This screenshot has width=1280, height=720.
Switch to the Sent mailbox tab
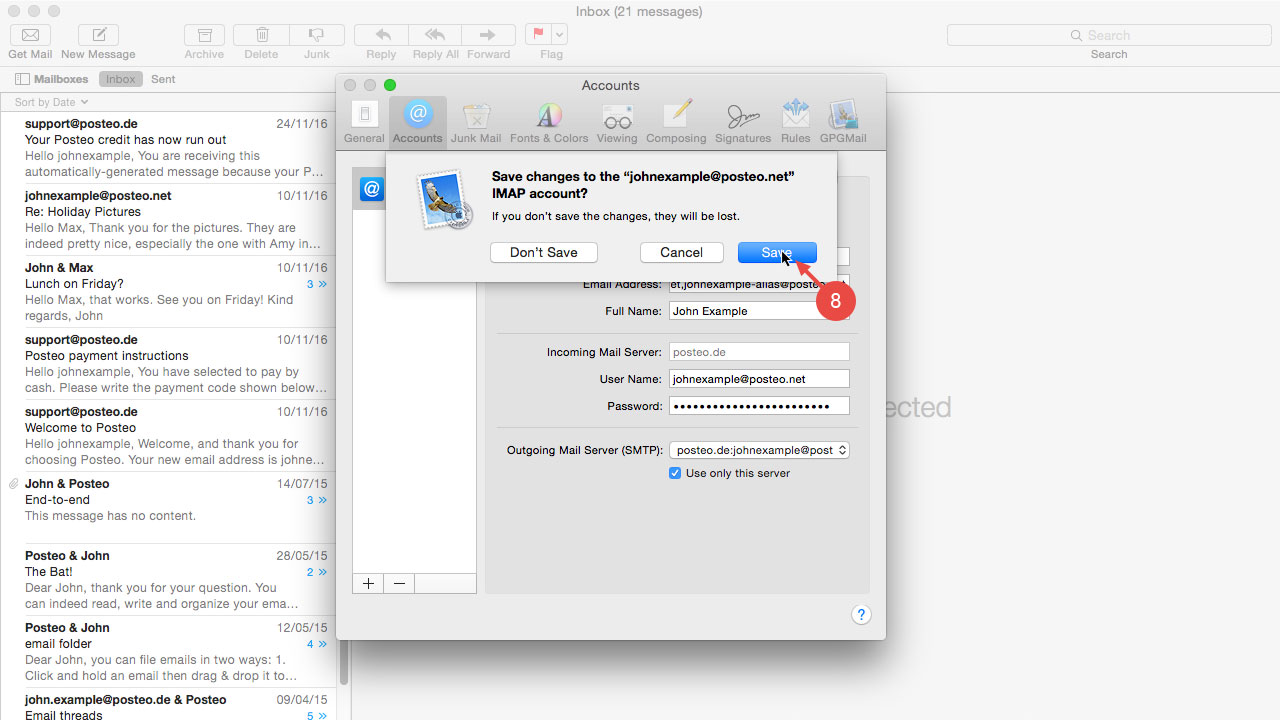(x=163, y=78)
